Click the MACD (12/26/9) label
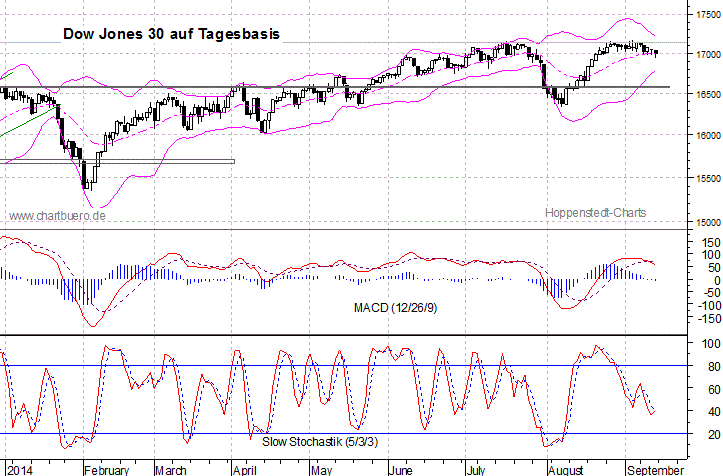The width and height of the screenshot is (723, 476). tap(395, 308)
